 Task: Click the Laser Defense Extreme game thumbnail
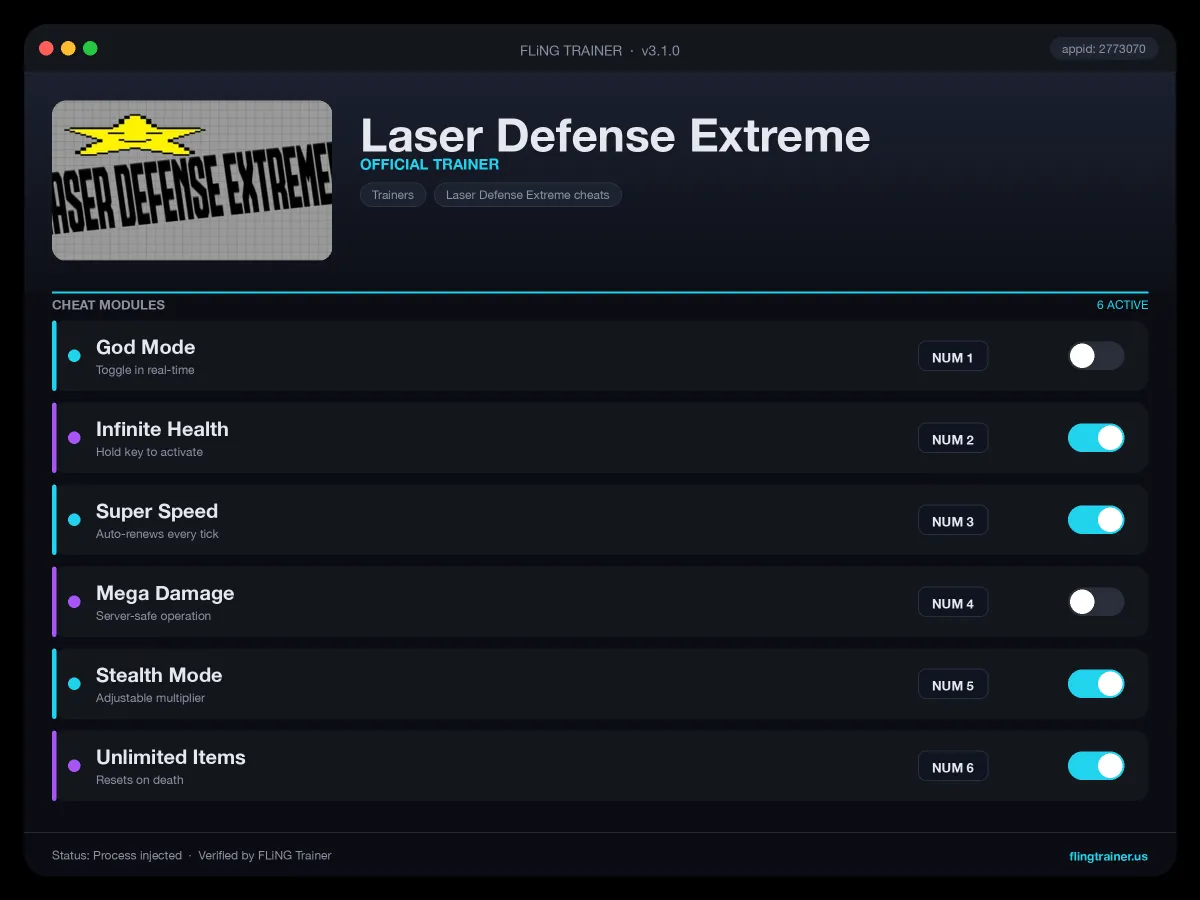(x=192, y=180)
